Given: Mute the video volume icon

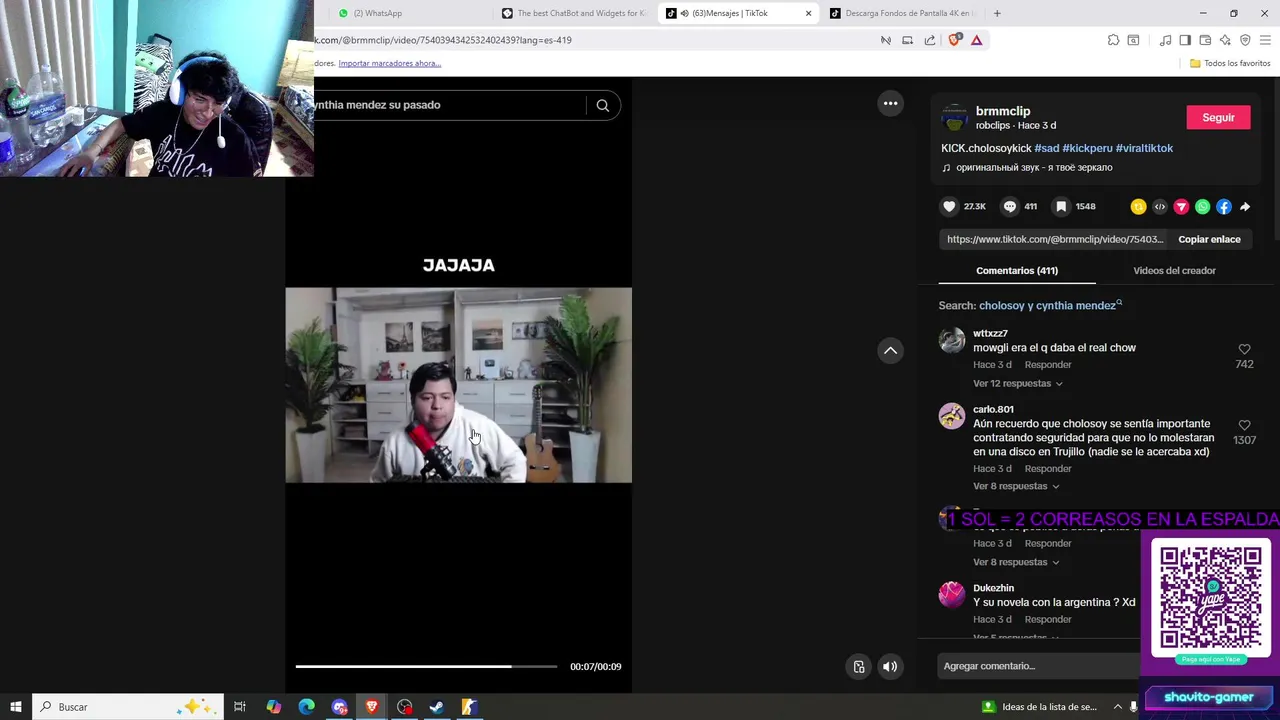Looking at the screenshot, I should point(890,667).
